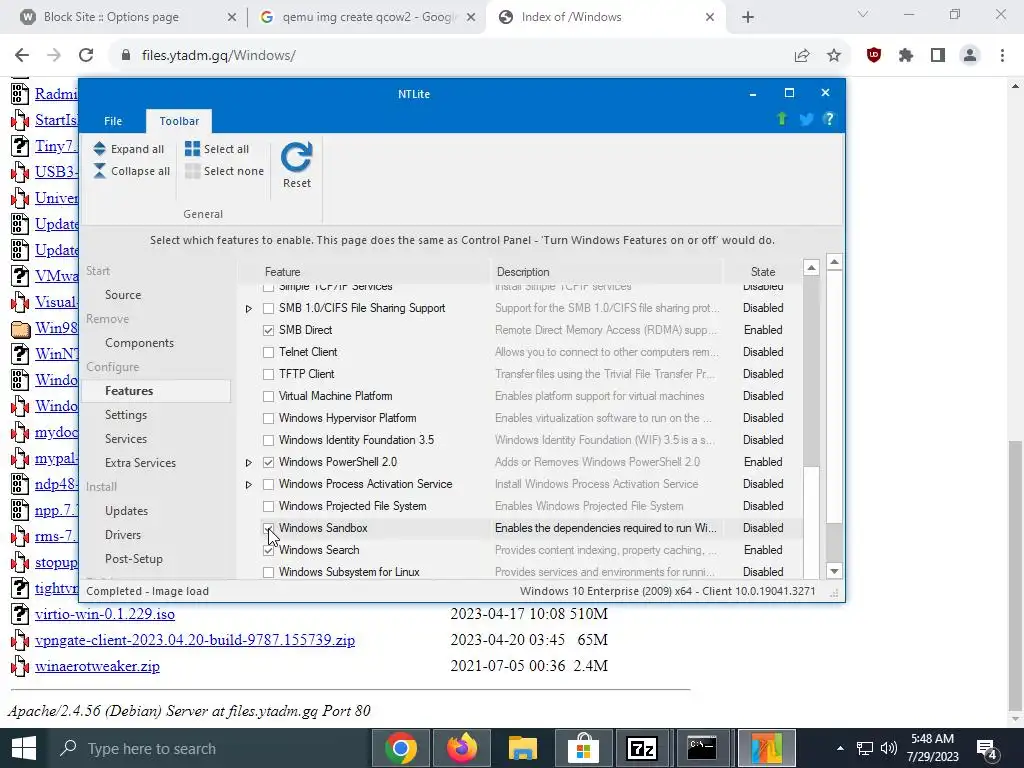This screenshot has height=768, width=1024.
Task: Enable the Telnet Client checkbox
Action: click(268, 353)
